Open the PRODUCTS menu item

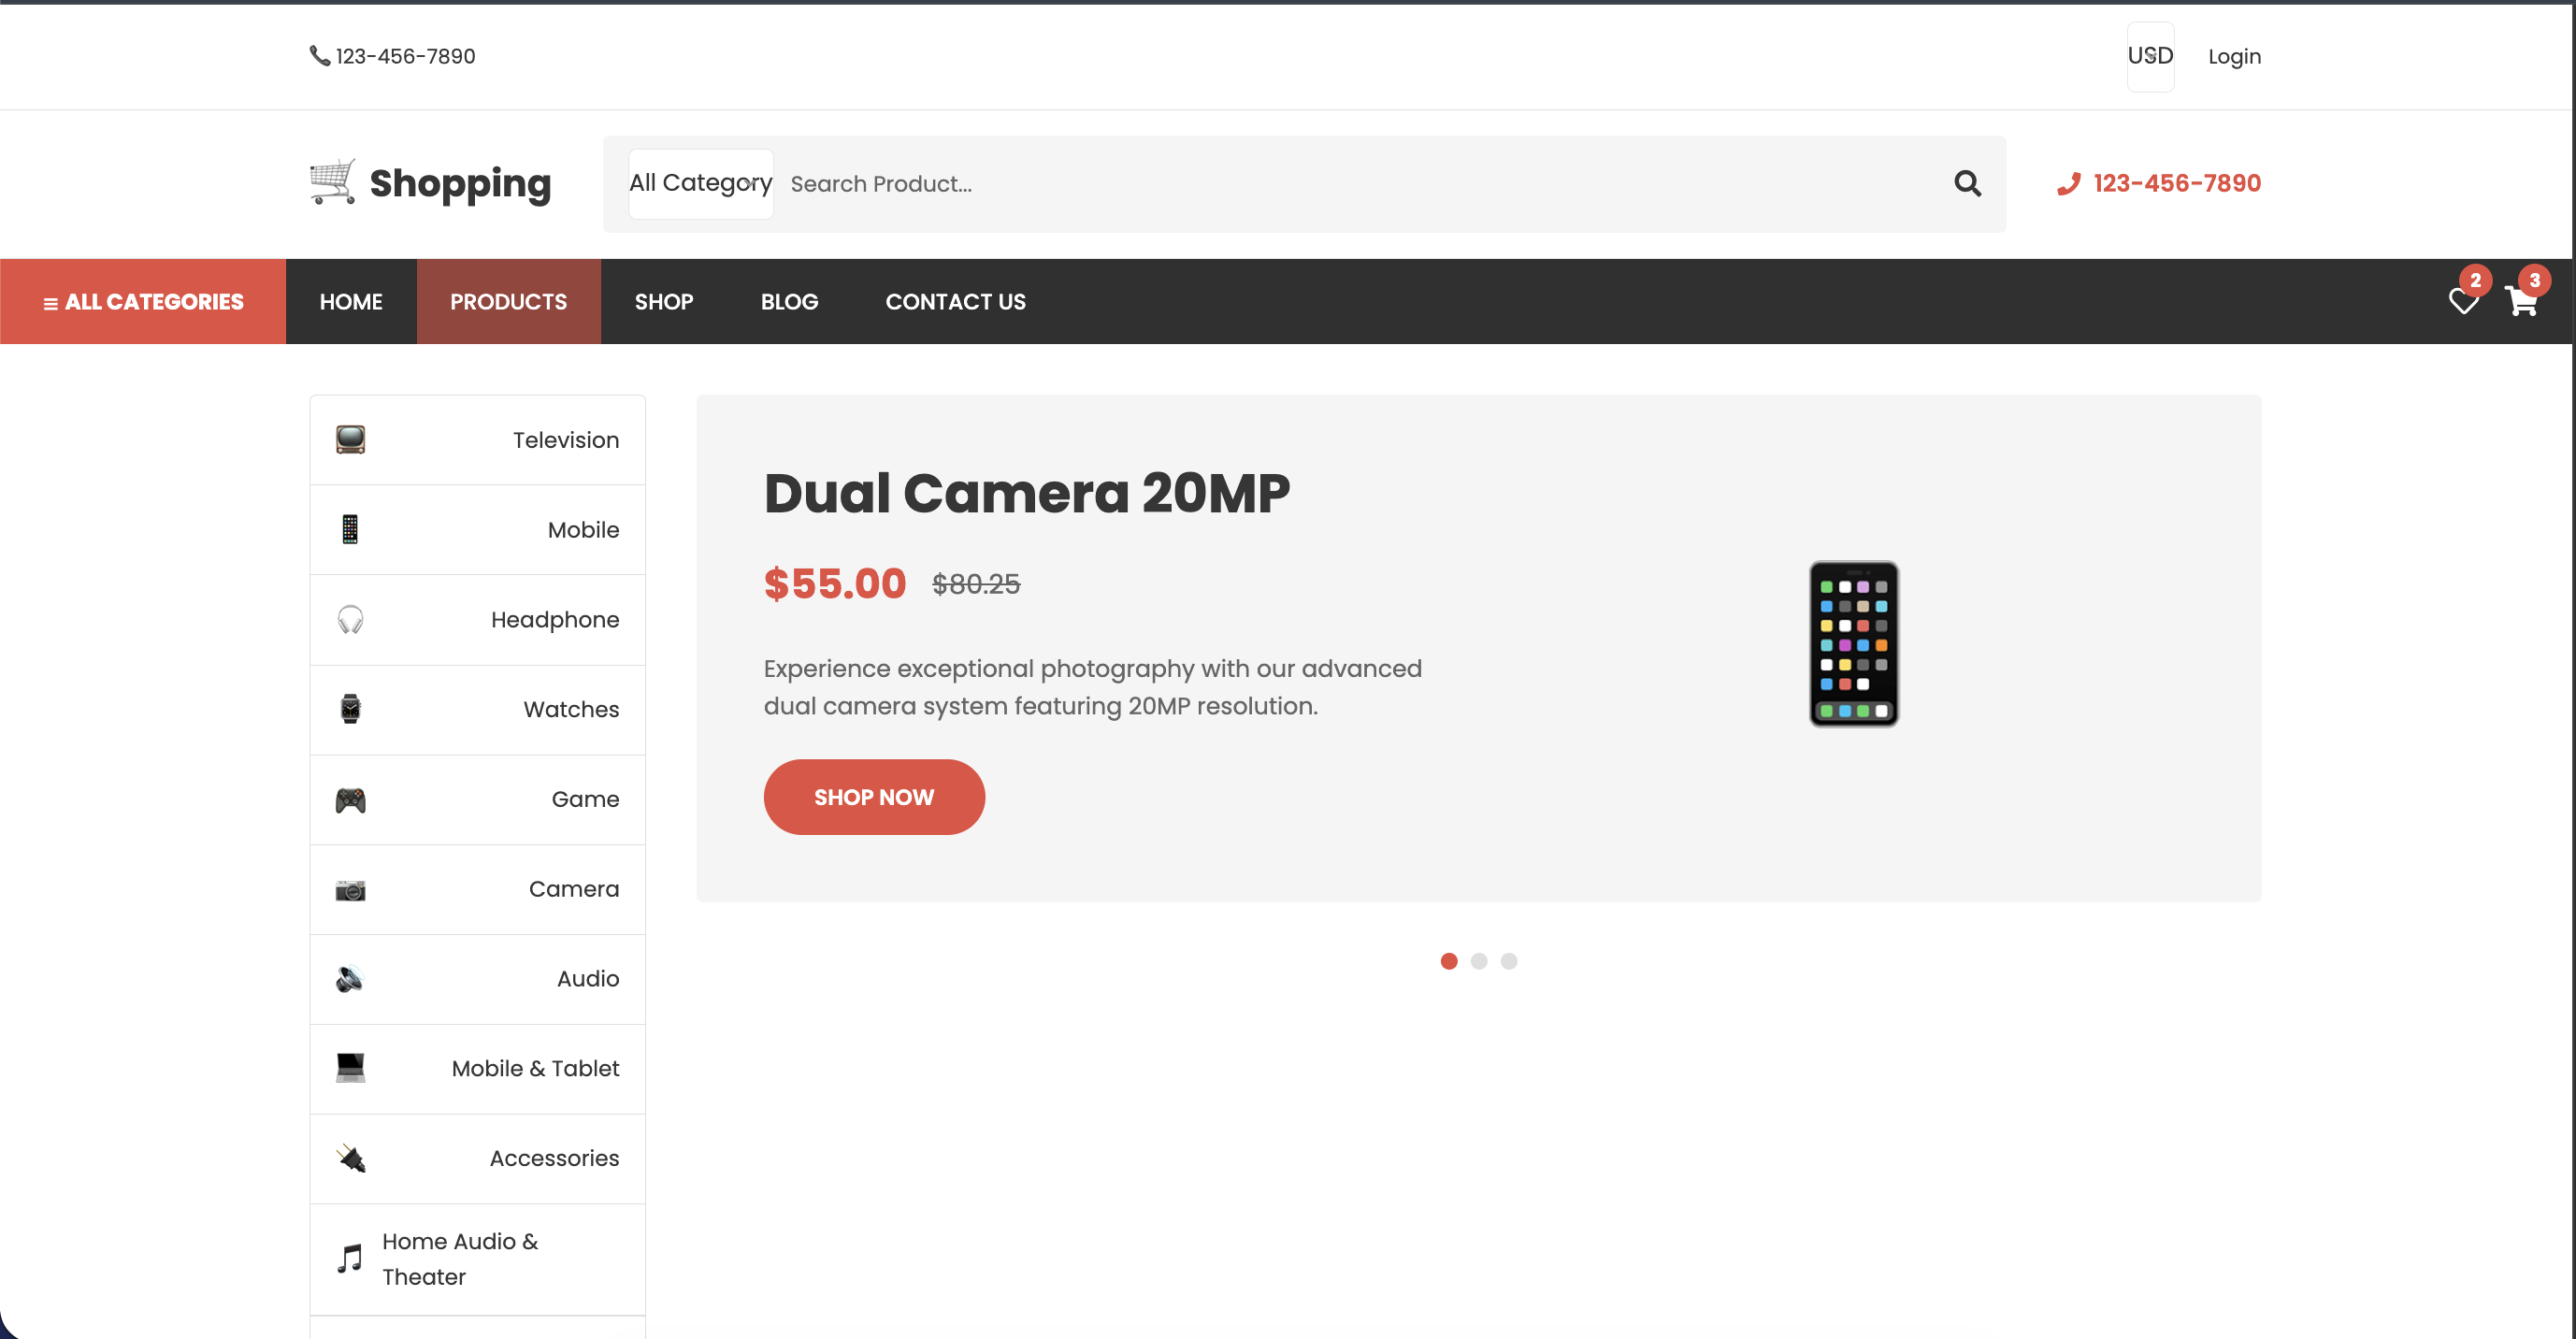pos(508,301)
